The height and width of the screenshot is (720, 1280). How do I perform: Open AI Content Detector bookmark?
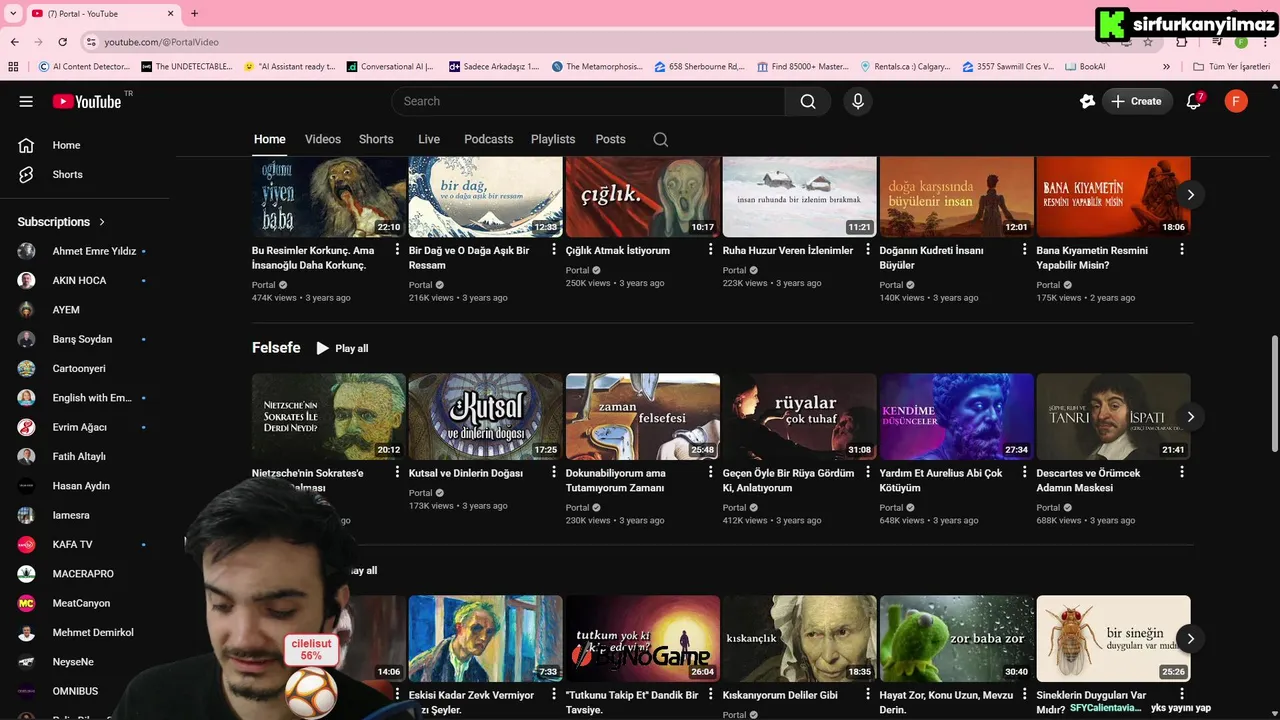point(84,67)
